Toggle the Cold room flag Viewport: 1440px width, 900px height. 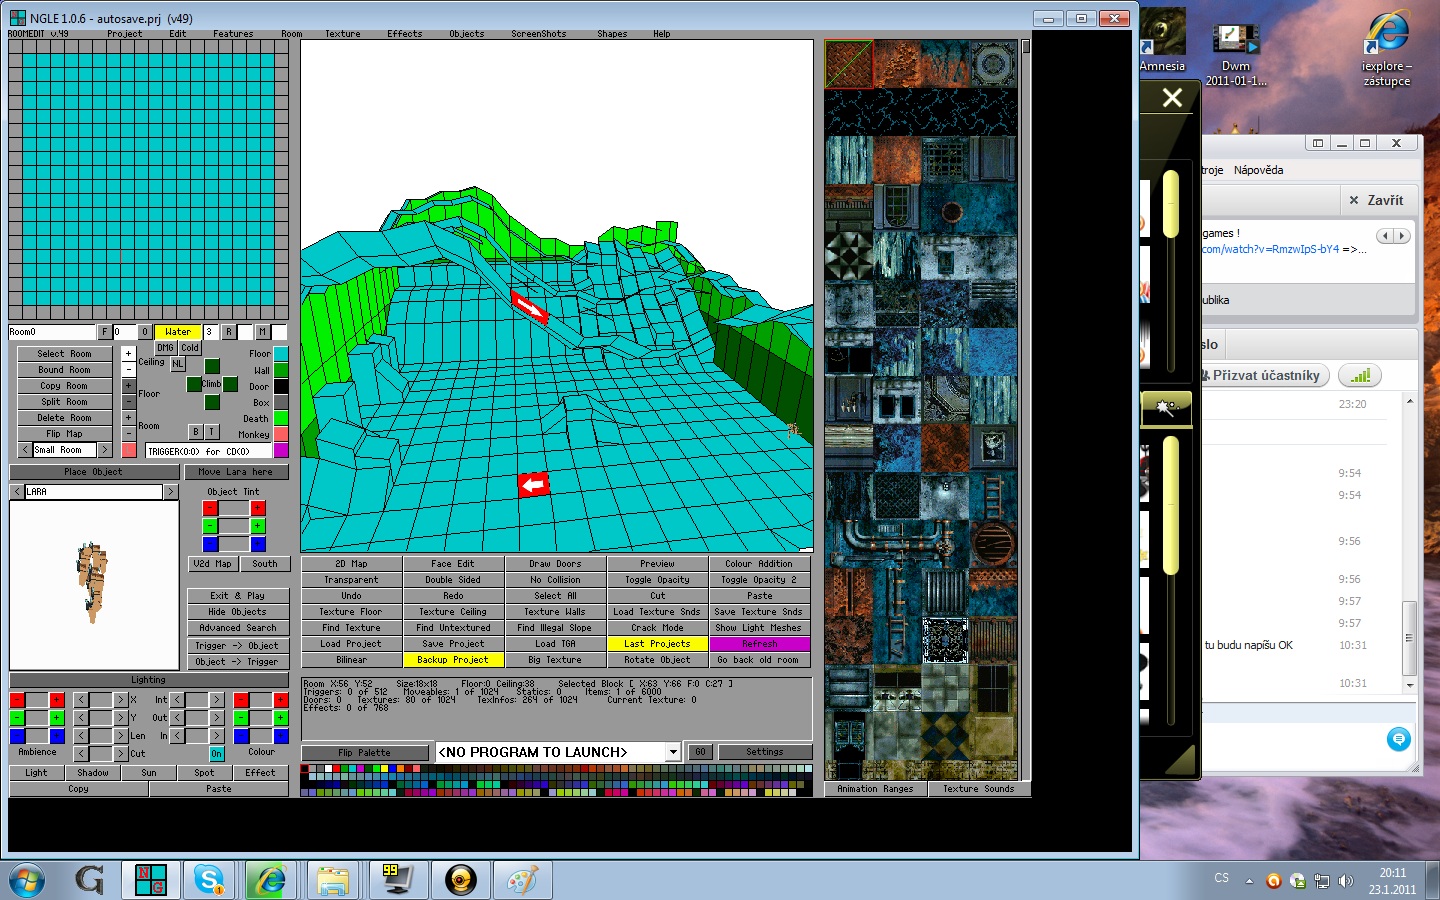click(190, 348)
